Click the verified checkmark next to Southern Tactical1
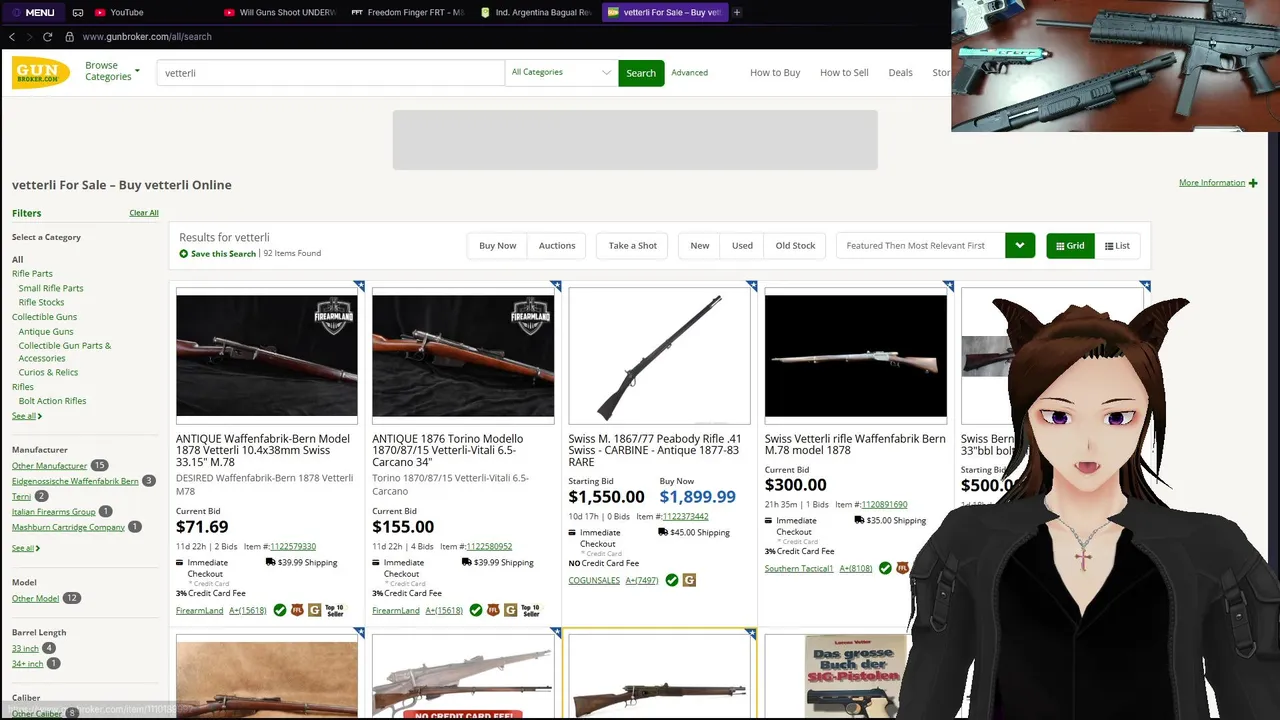Screen dimensions: 1280x720 pos(885,568)
